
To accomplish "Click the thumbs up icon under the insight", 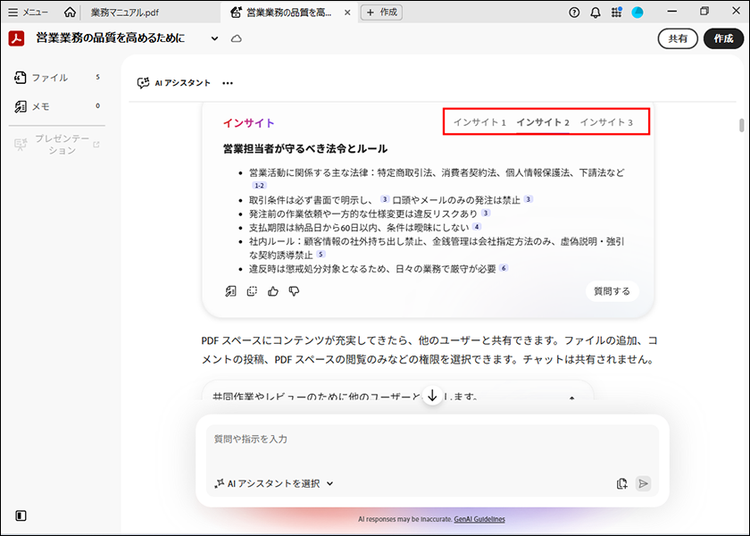I will pos(273,291).
